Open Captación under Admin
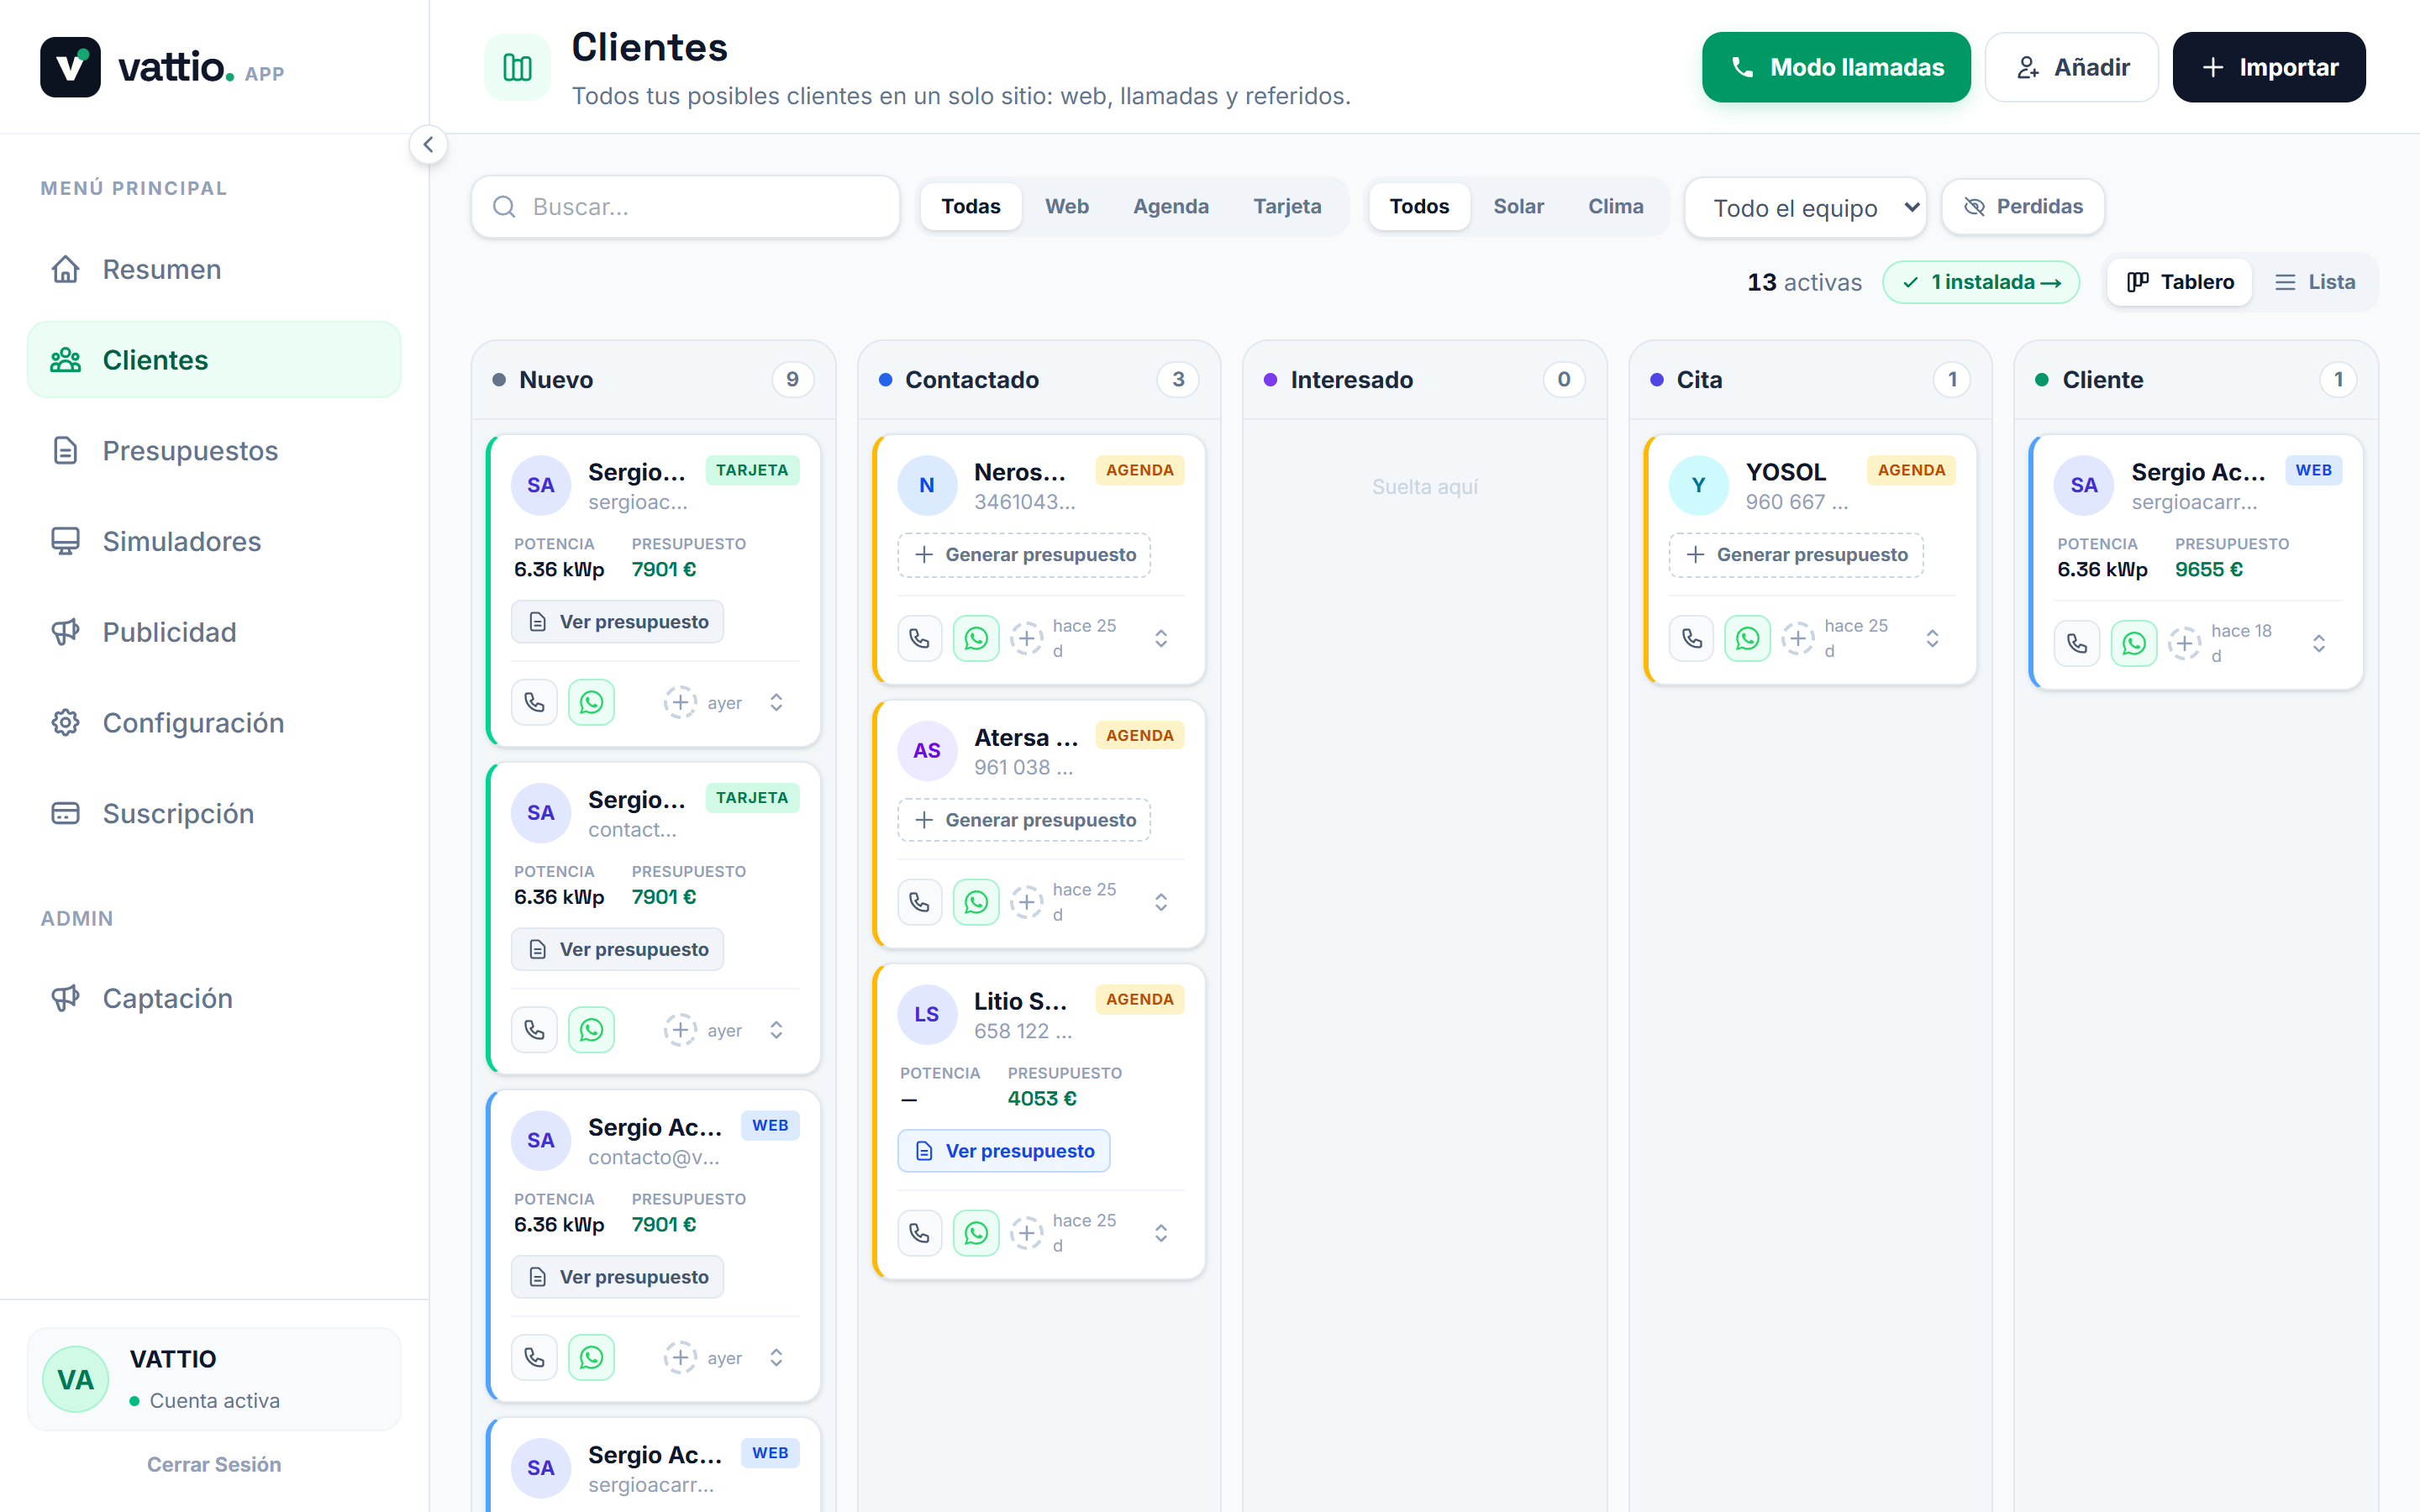This screenshot has width=2420, height=1512. pyautogui.click(x=214, y=998)
